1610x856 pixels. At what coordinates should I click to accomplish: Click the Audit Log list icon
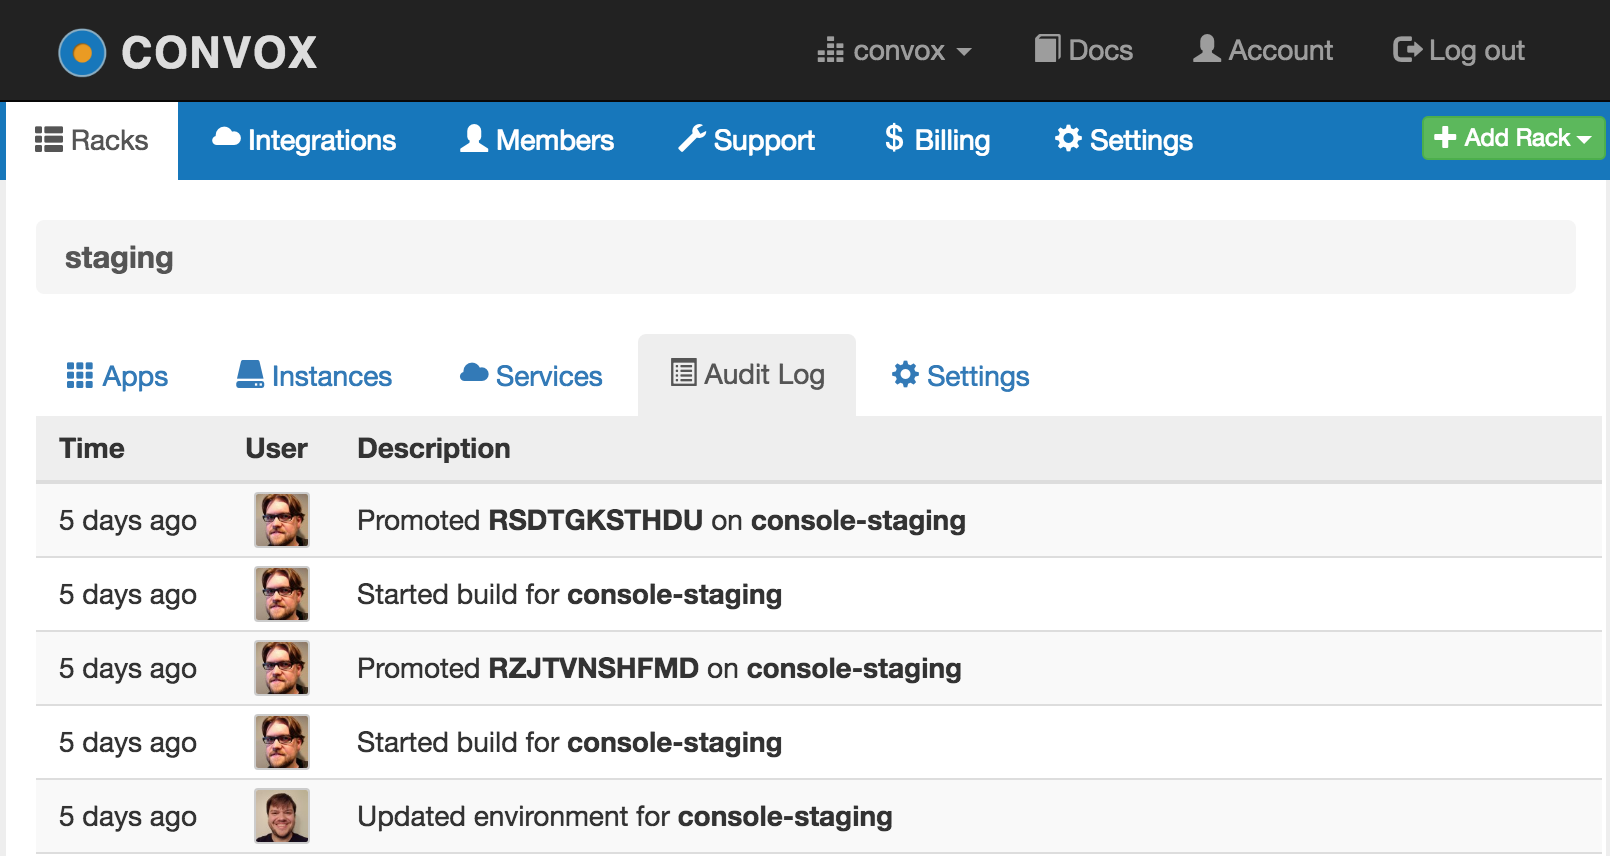pos(684,373)
